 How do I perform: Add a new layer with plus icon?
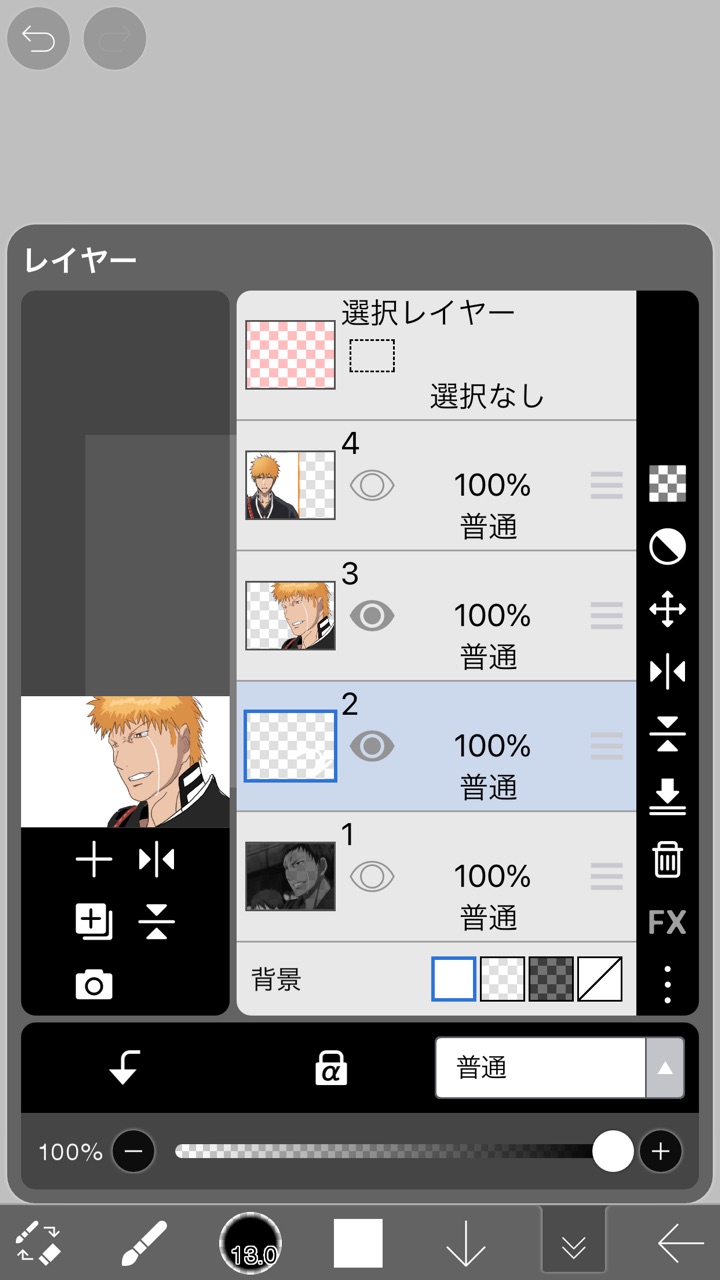point(94,860)
